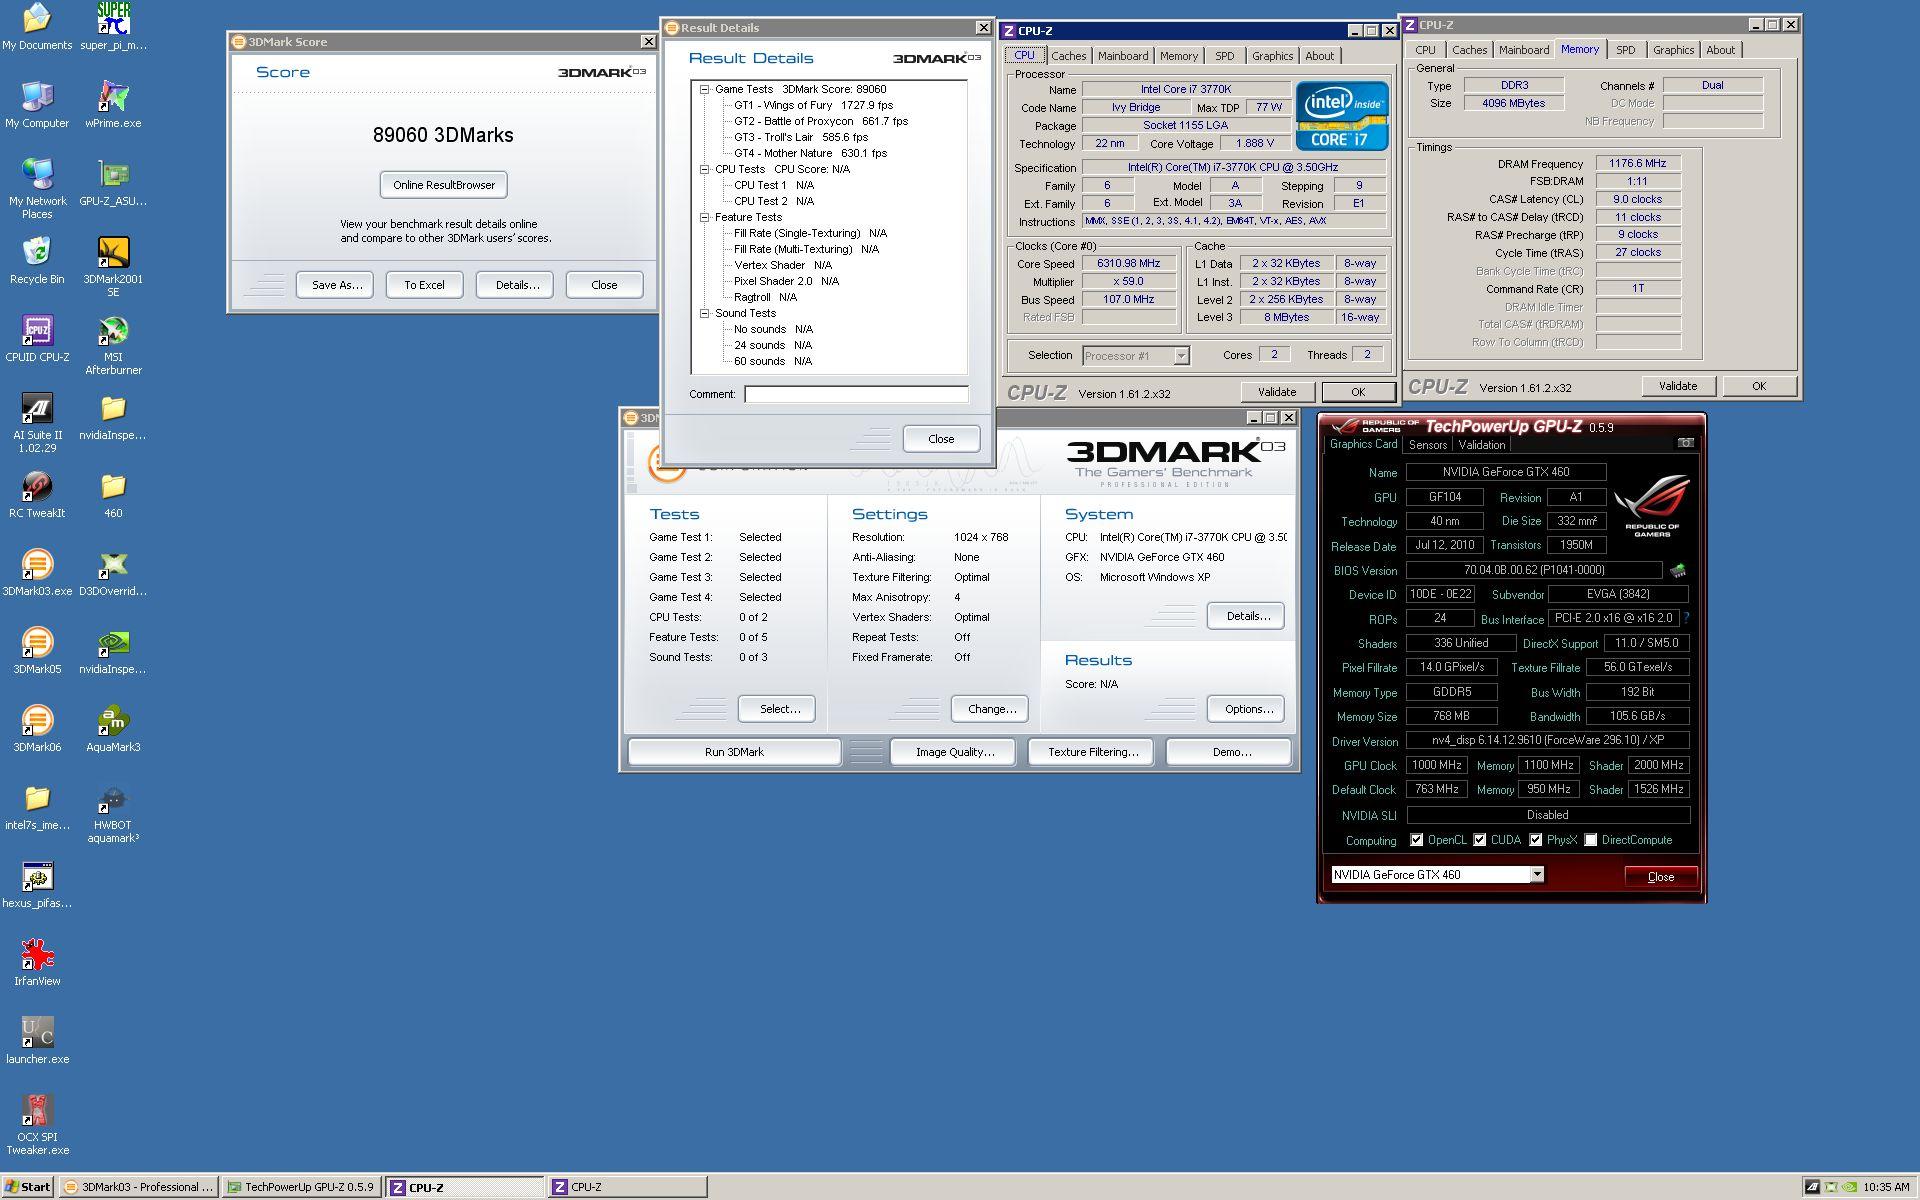Image resolution: width=1920 pixels, height=1200 pixels.
Task: Collapse the Feature Tests tree node
Action: tap(705, 217)
